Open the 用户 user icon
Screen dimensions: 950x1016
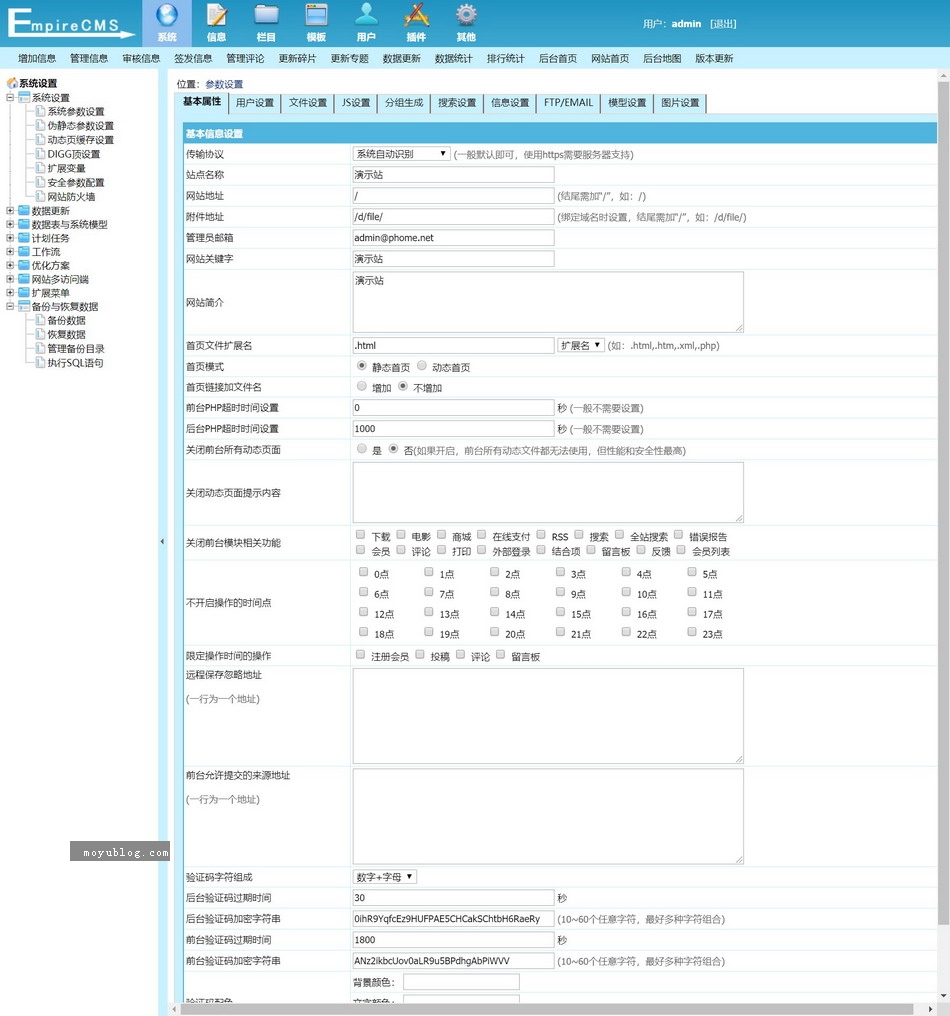(x=366, y=16)
